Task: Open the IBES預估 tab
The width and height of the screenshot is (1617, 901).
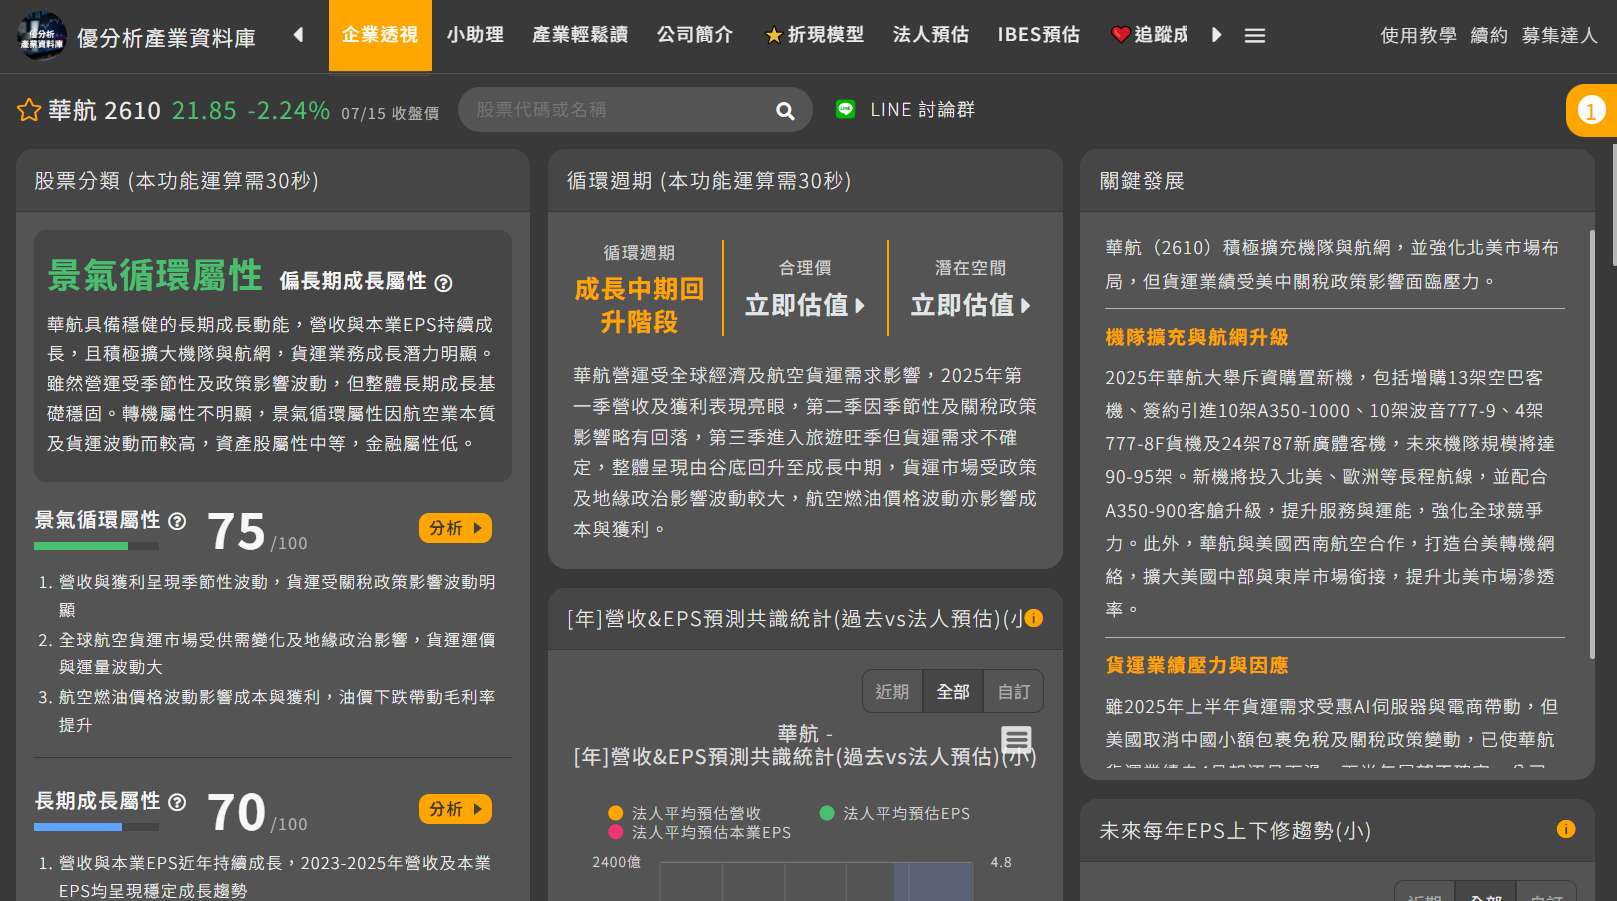Action: coord(1039,35)
